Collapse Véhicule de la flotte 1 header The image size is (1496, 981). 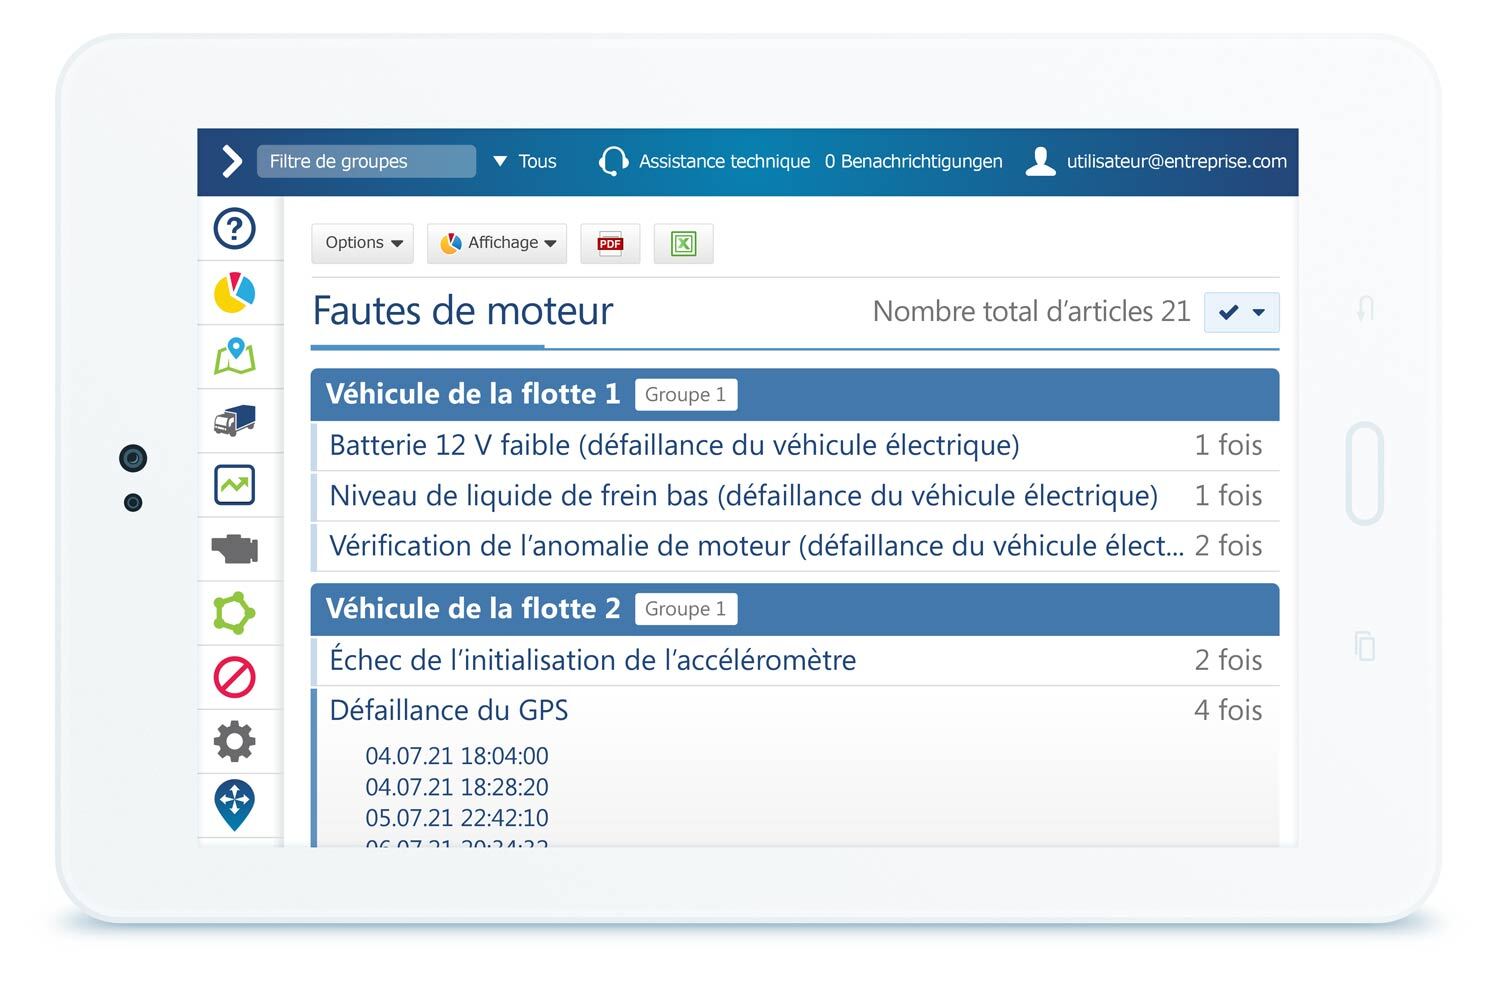[x=795, y=394]
